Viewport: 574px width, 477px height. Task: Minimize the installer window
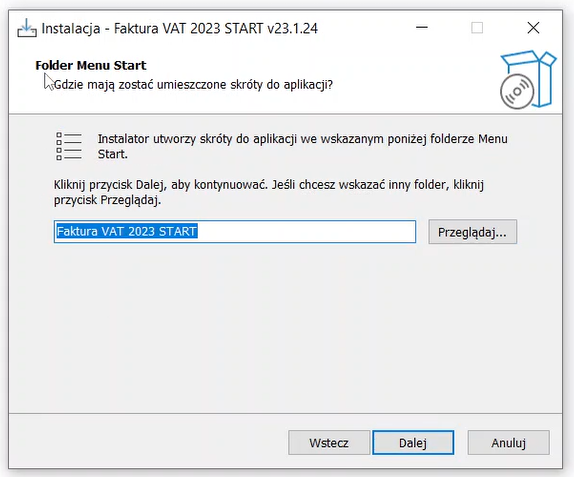(422, 28)
